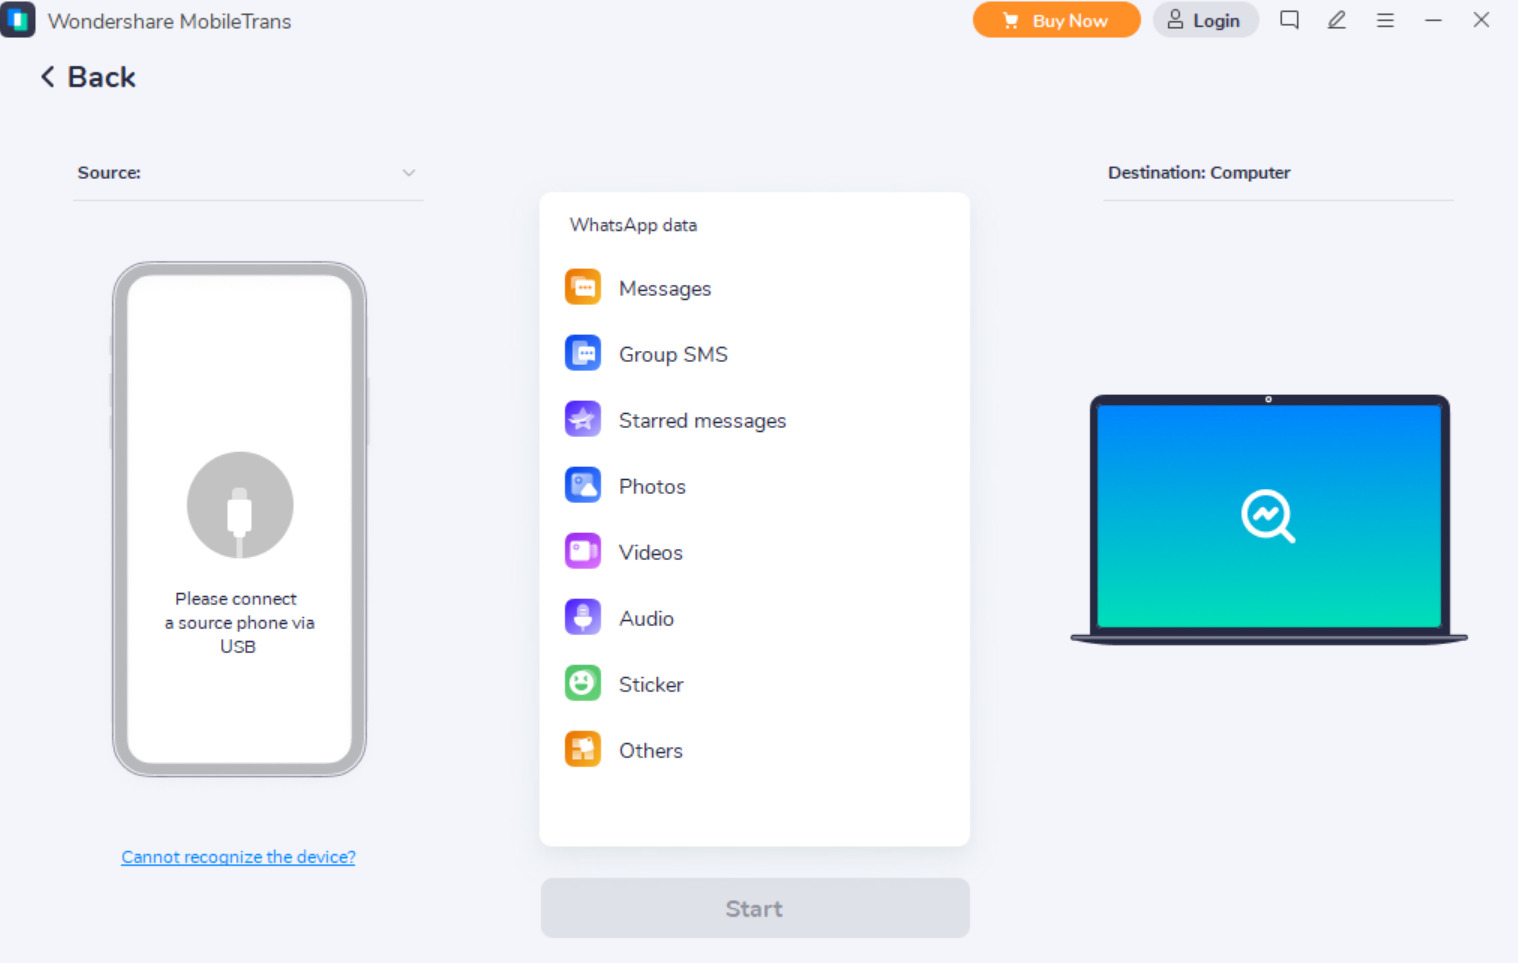This screenshot has width=1518, height=963.
Task: Select the Audio label
Action: 646,619
